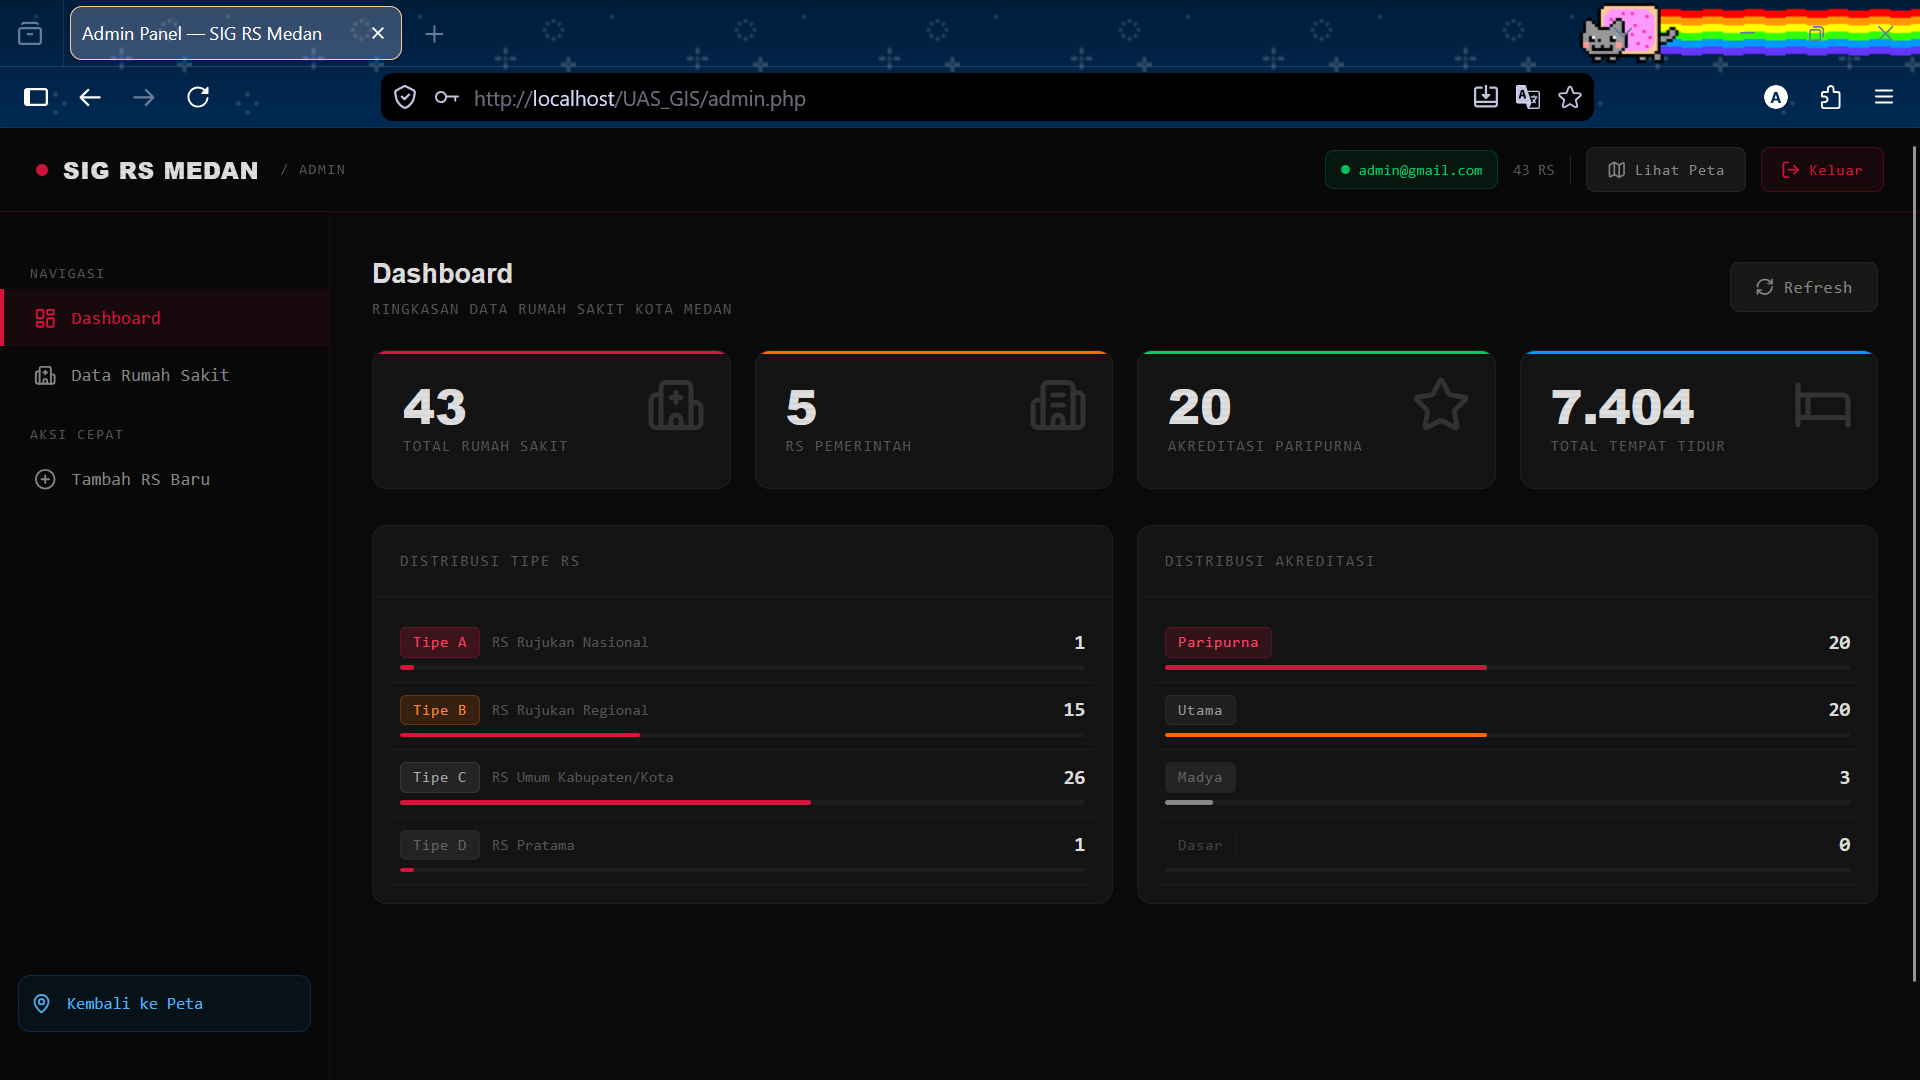Bookmark this page with the star icon
1920x1080 pixels.
[1570, 97]
